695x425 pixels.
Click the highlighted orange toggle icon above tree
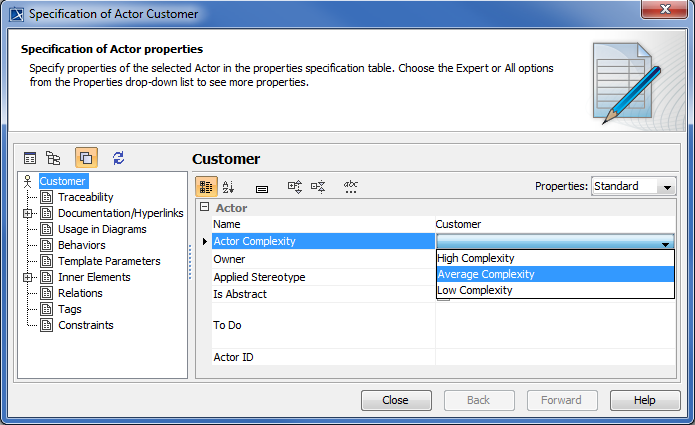coord(86,157)
